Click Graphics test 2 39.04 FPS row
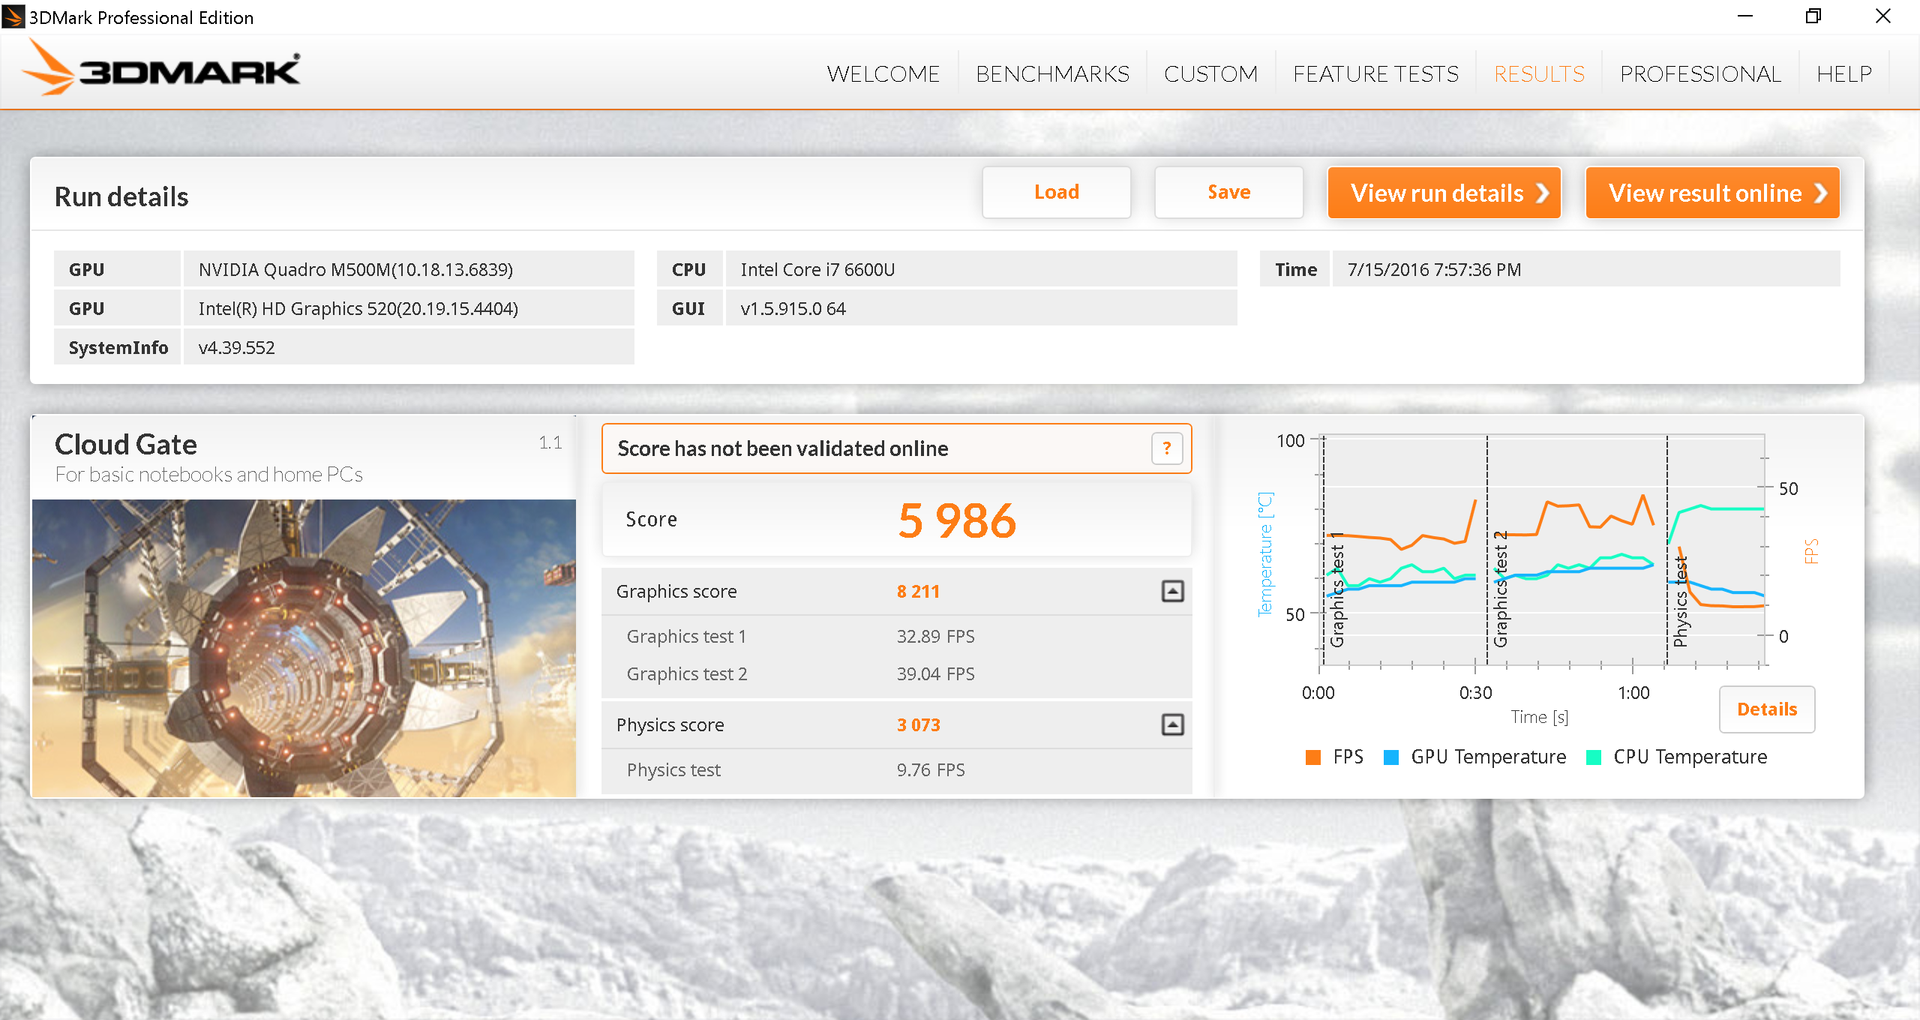Screen dimensions: 1920x1020 pos(897,674)
